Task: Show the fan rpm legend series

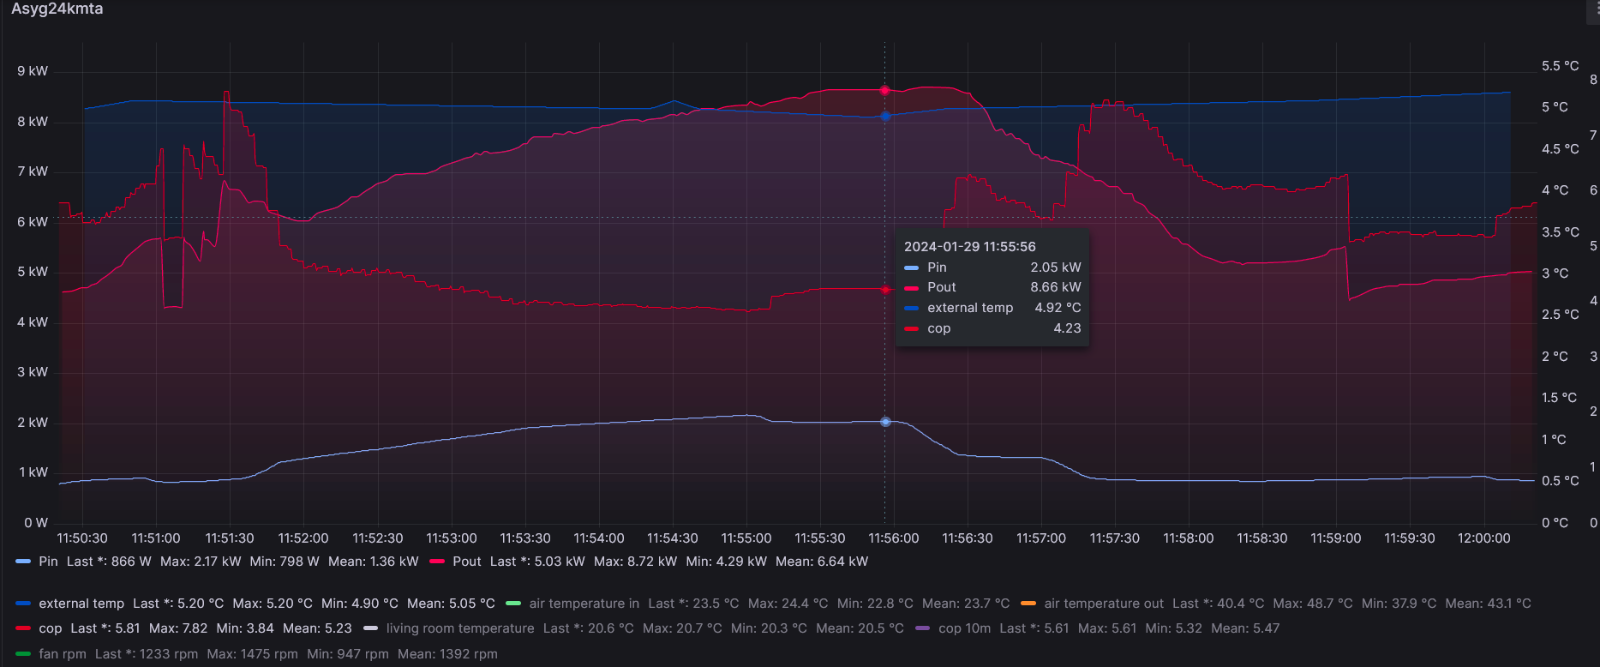Action: (x=62, y=655)
